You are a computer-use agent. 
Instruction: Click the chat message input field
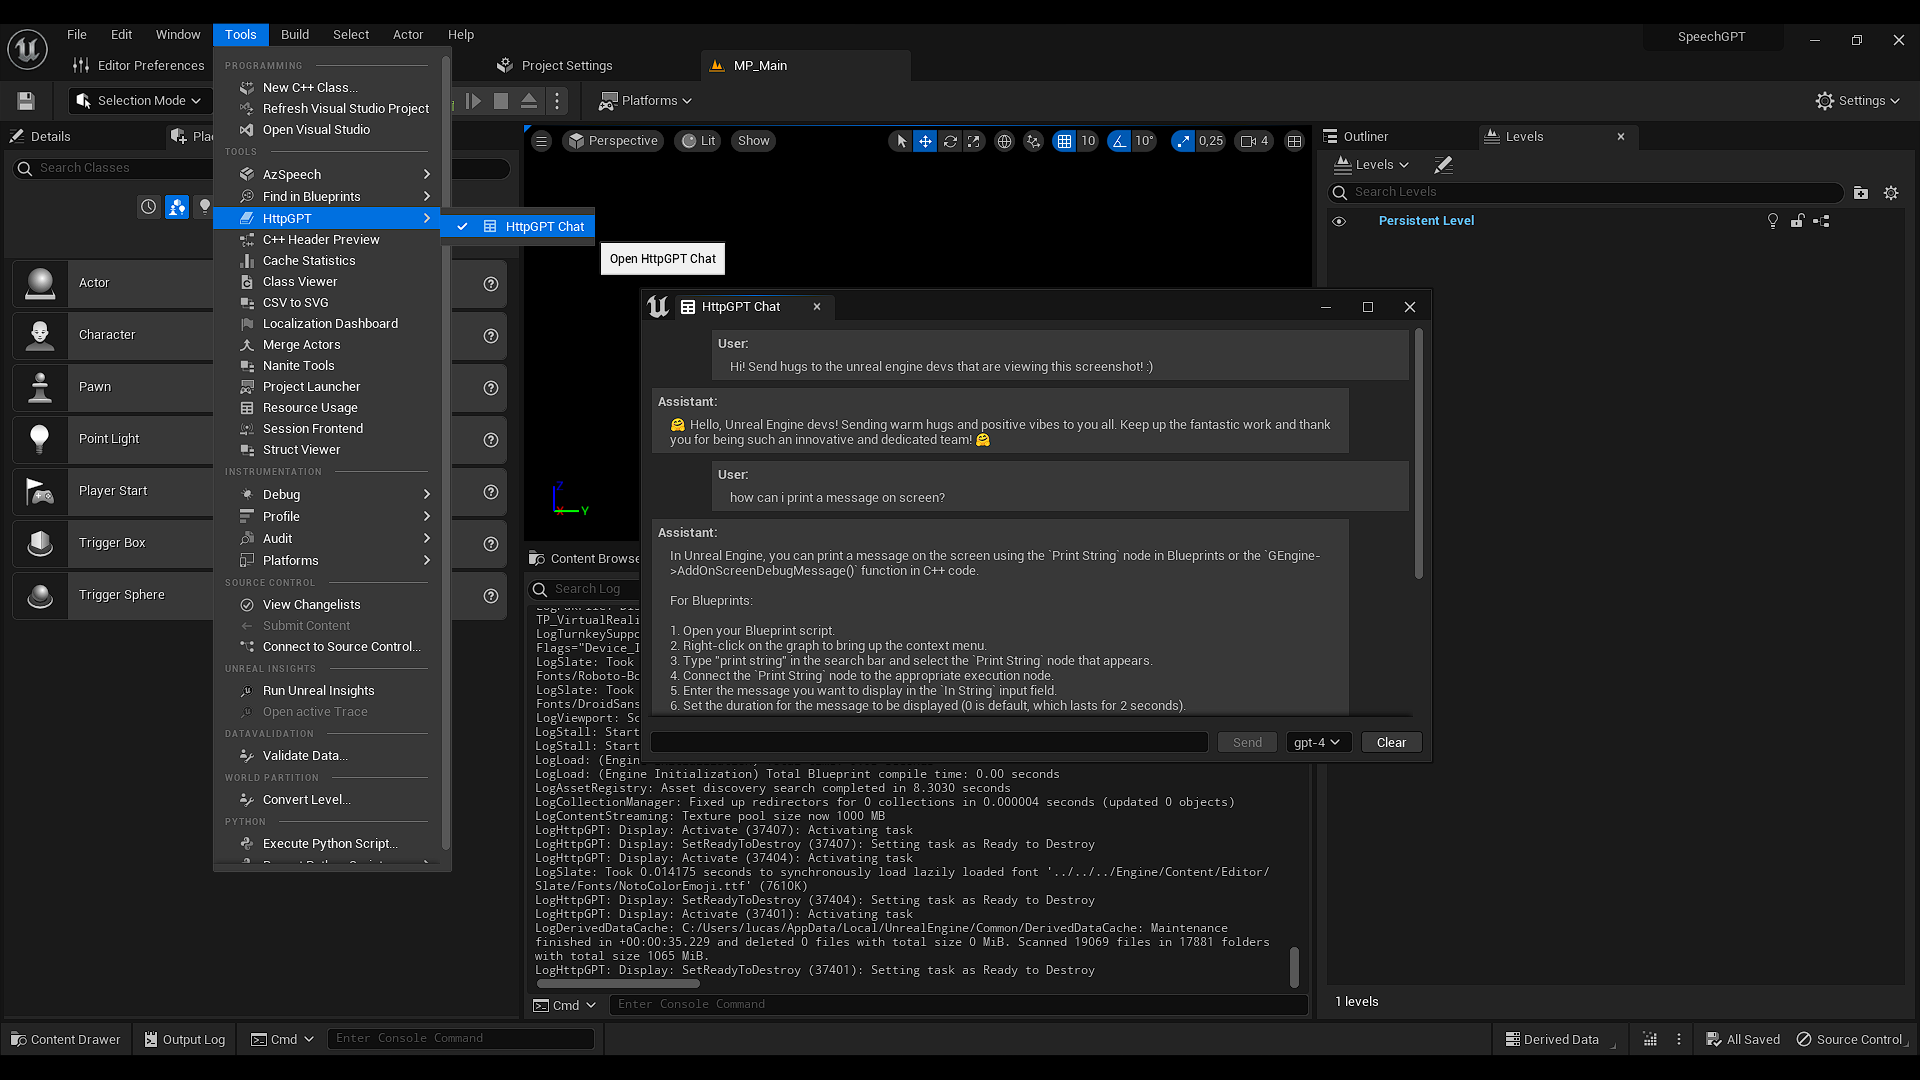928,742
